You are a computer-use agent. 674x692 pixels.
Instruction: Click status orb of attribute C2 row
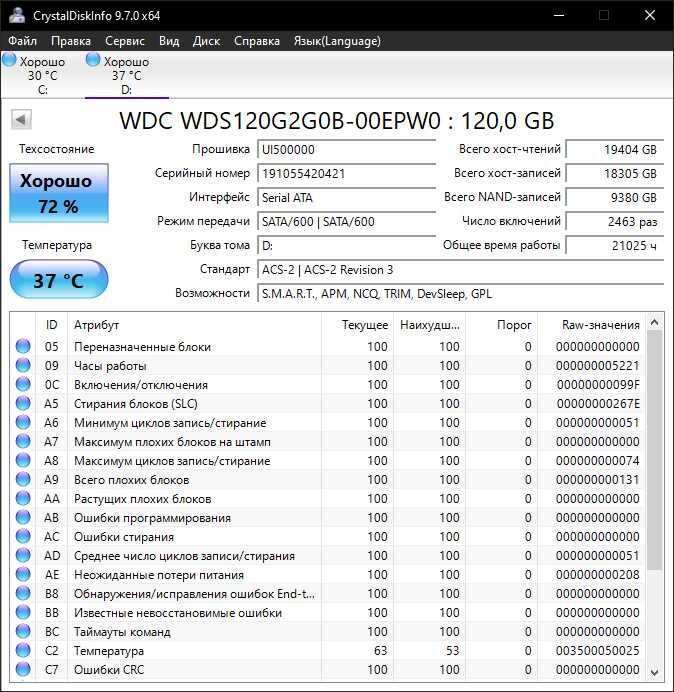pos(23,650)
